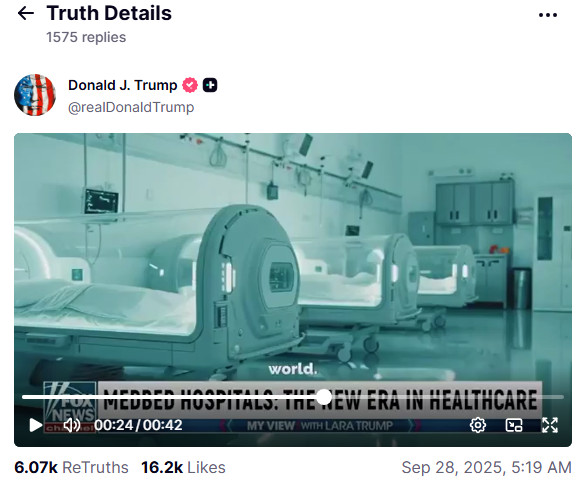View the 6.07k ReTruths list
This screenshot has height=482, width=587.
click(71, 467)
